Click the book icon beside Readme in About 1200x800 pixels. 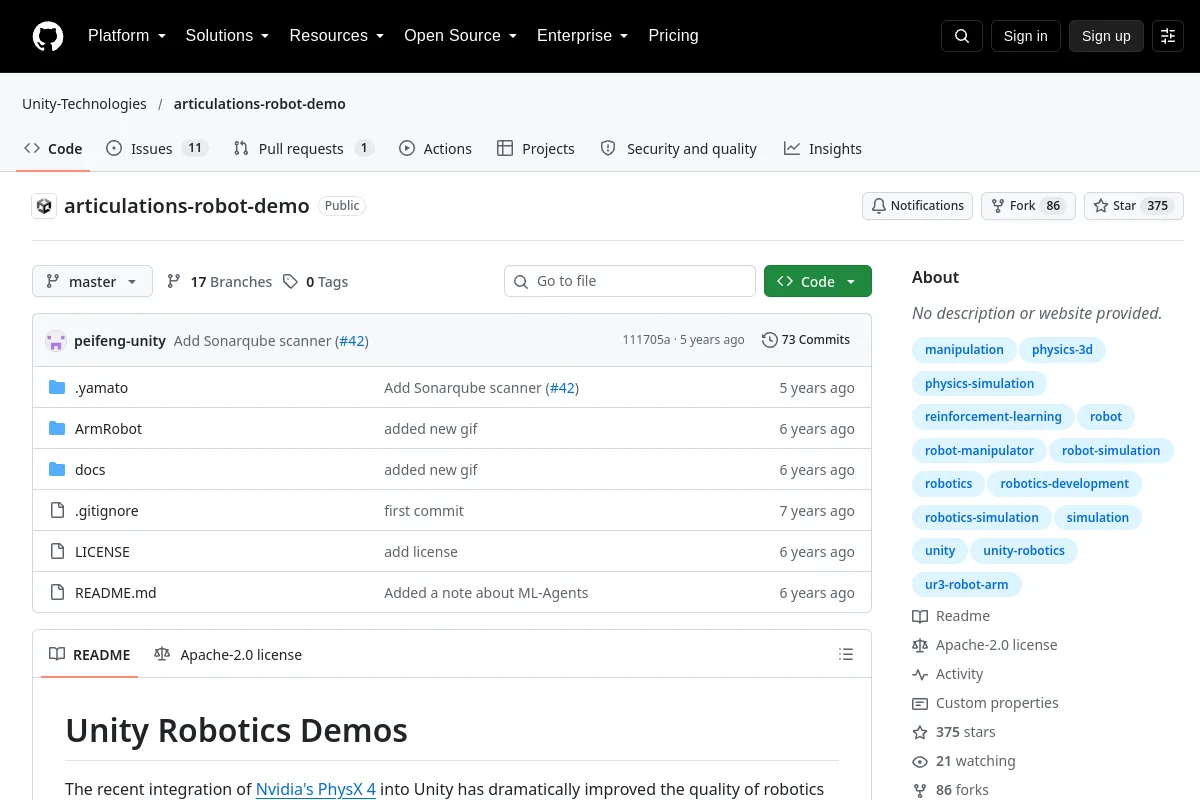(920, 616)
